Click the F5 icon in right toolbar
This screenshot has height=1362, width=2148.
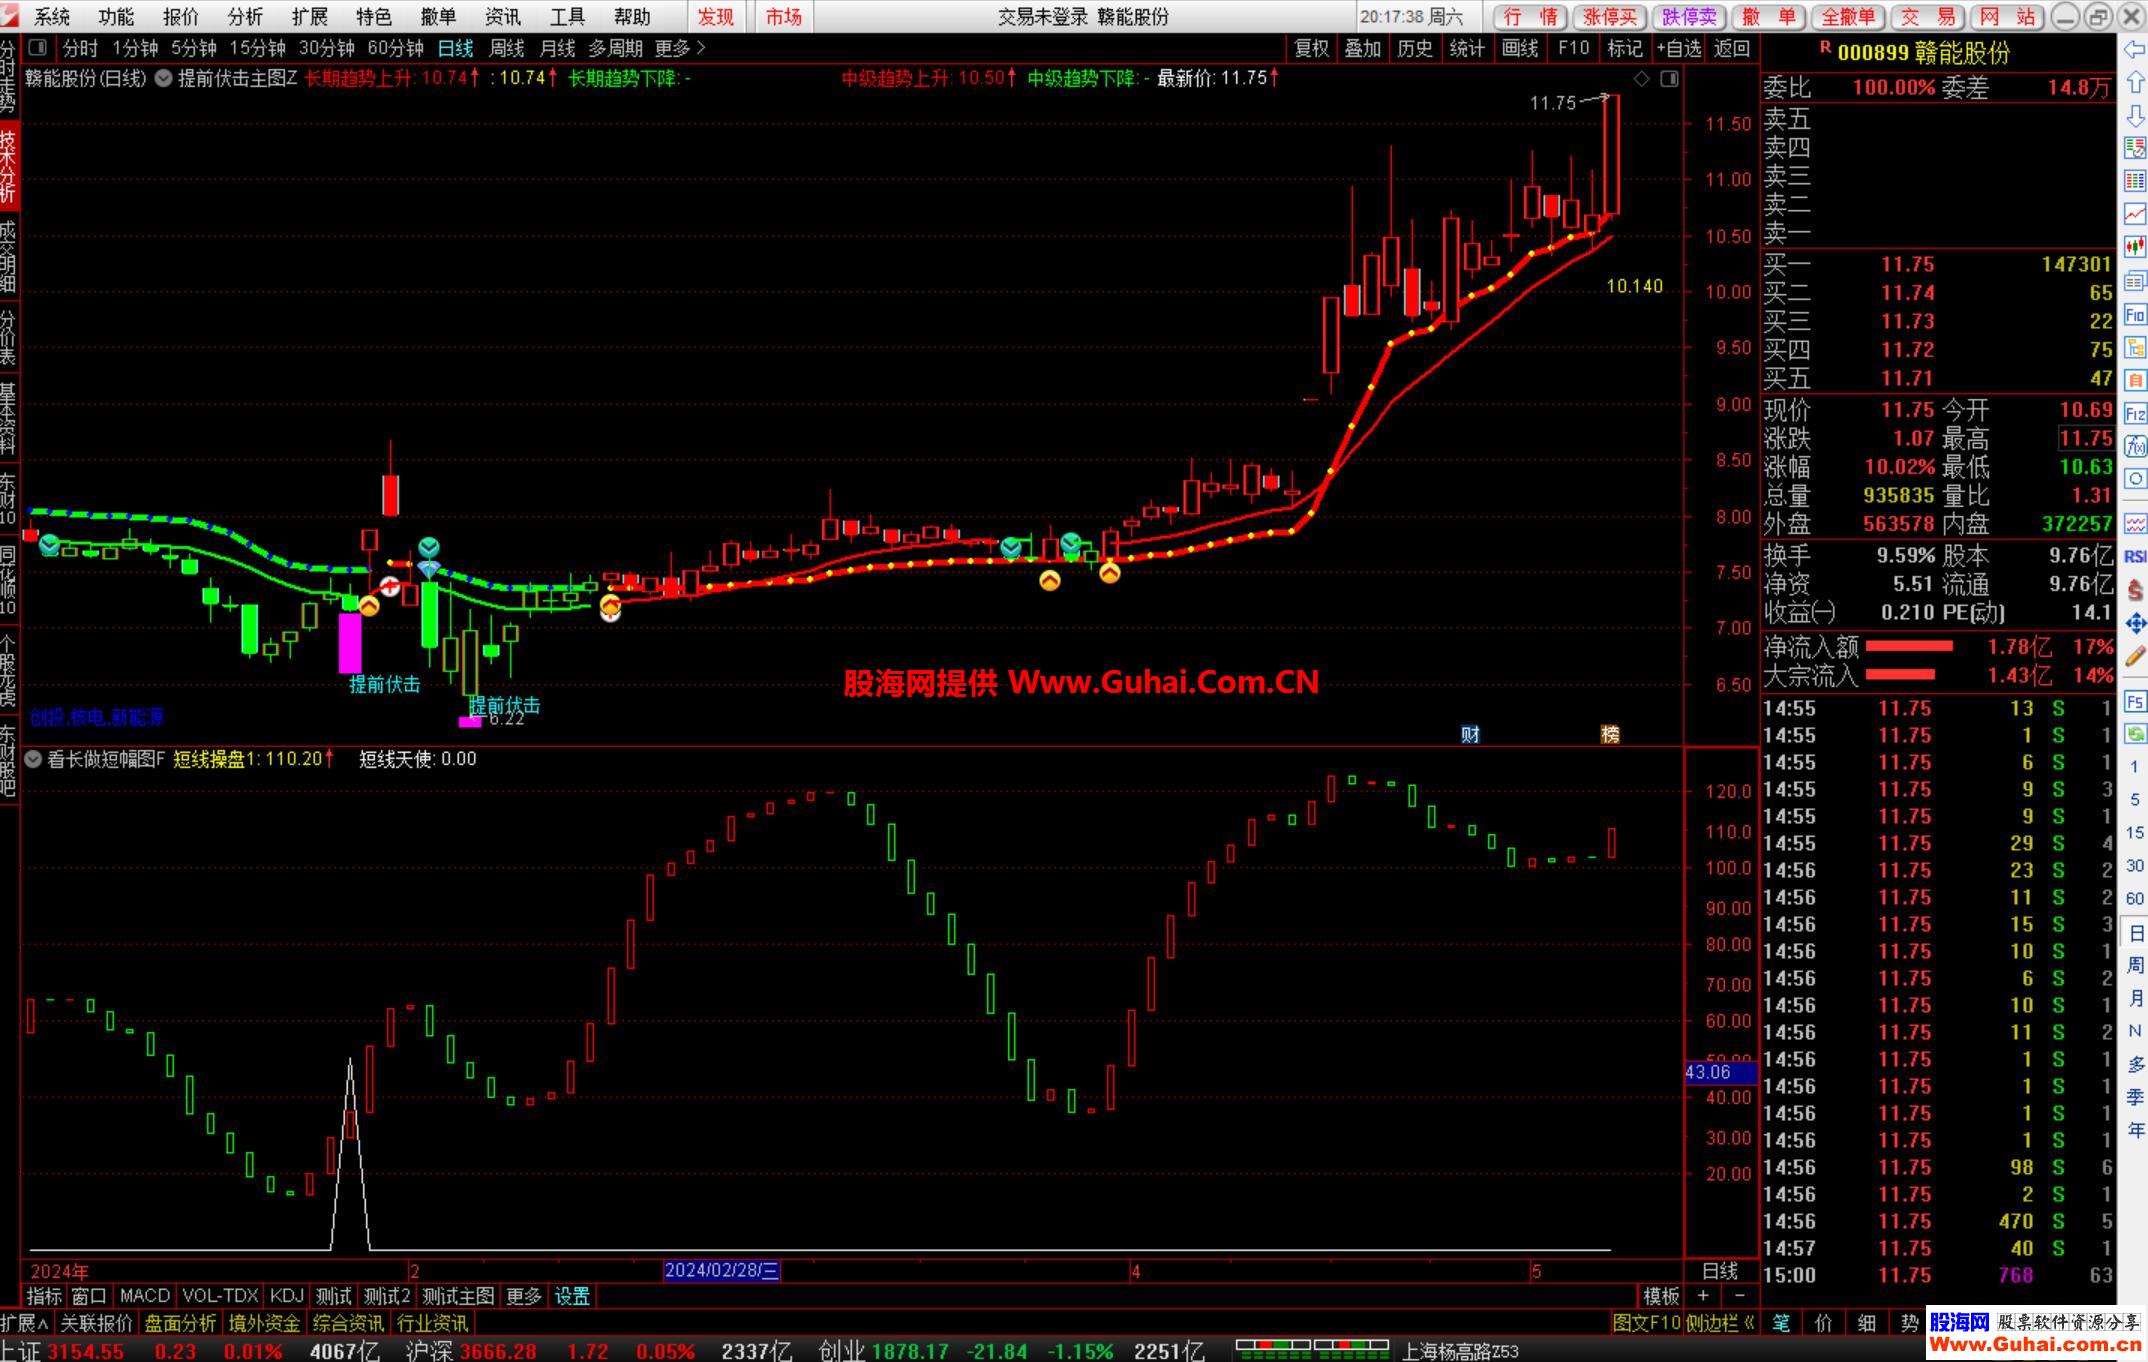click(x=2135, y=701)
